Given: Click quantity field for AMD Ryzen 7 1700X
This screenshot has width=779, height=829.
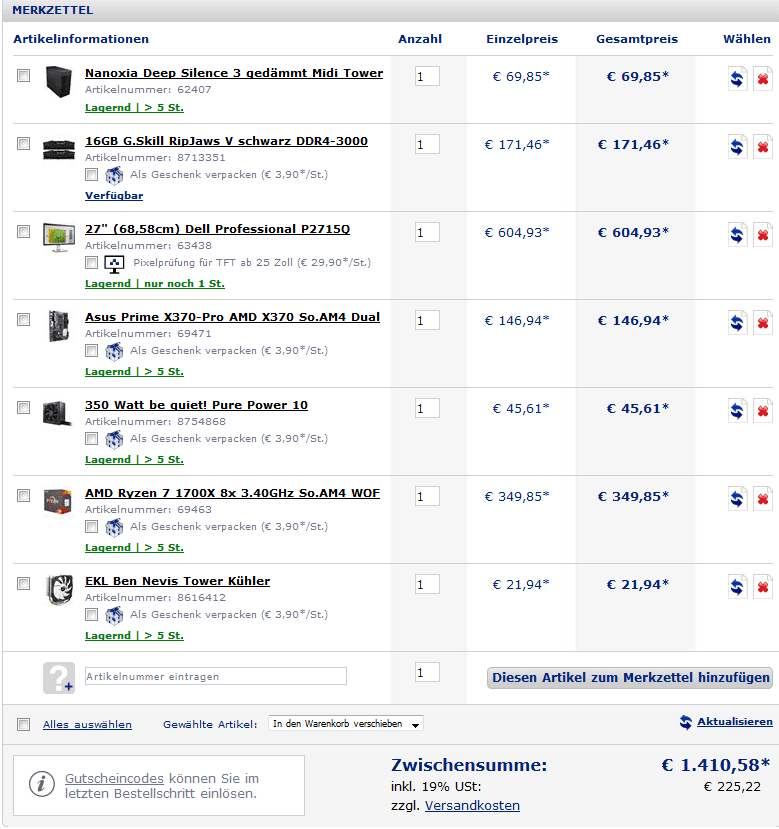Looking at the screenshot, I should [427, 496].
